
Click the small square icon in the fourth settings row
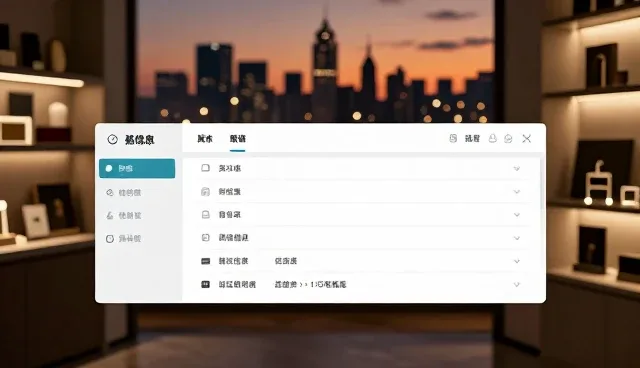point(206,237)
